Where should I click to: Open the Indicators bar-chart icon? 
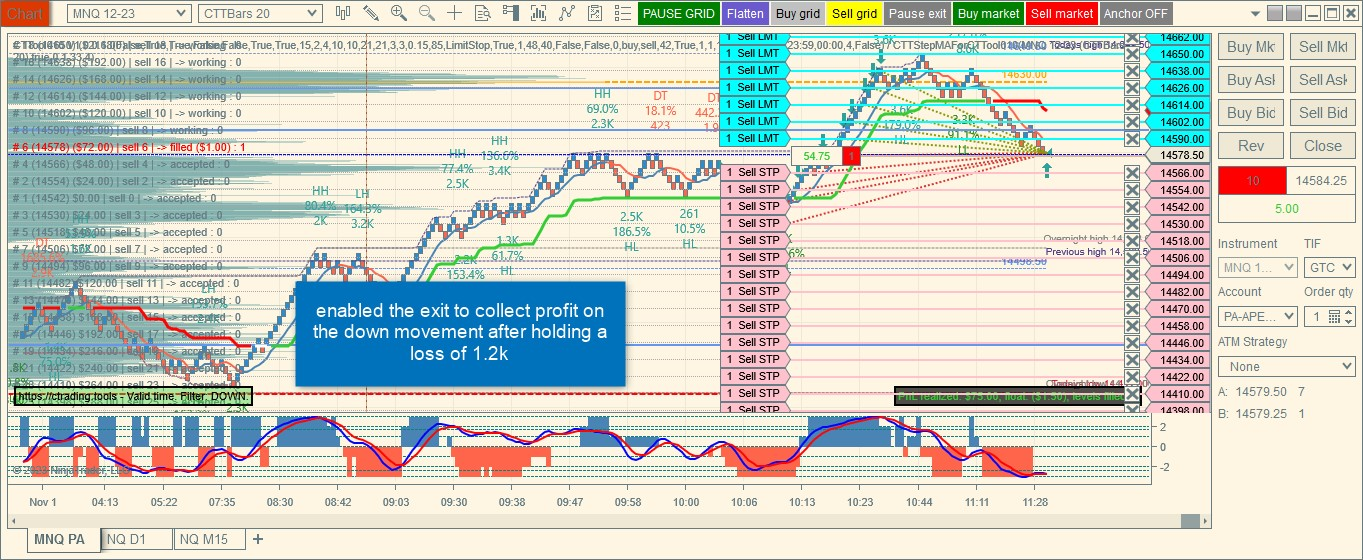[x=539, y=13]
